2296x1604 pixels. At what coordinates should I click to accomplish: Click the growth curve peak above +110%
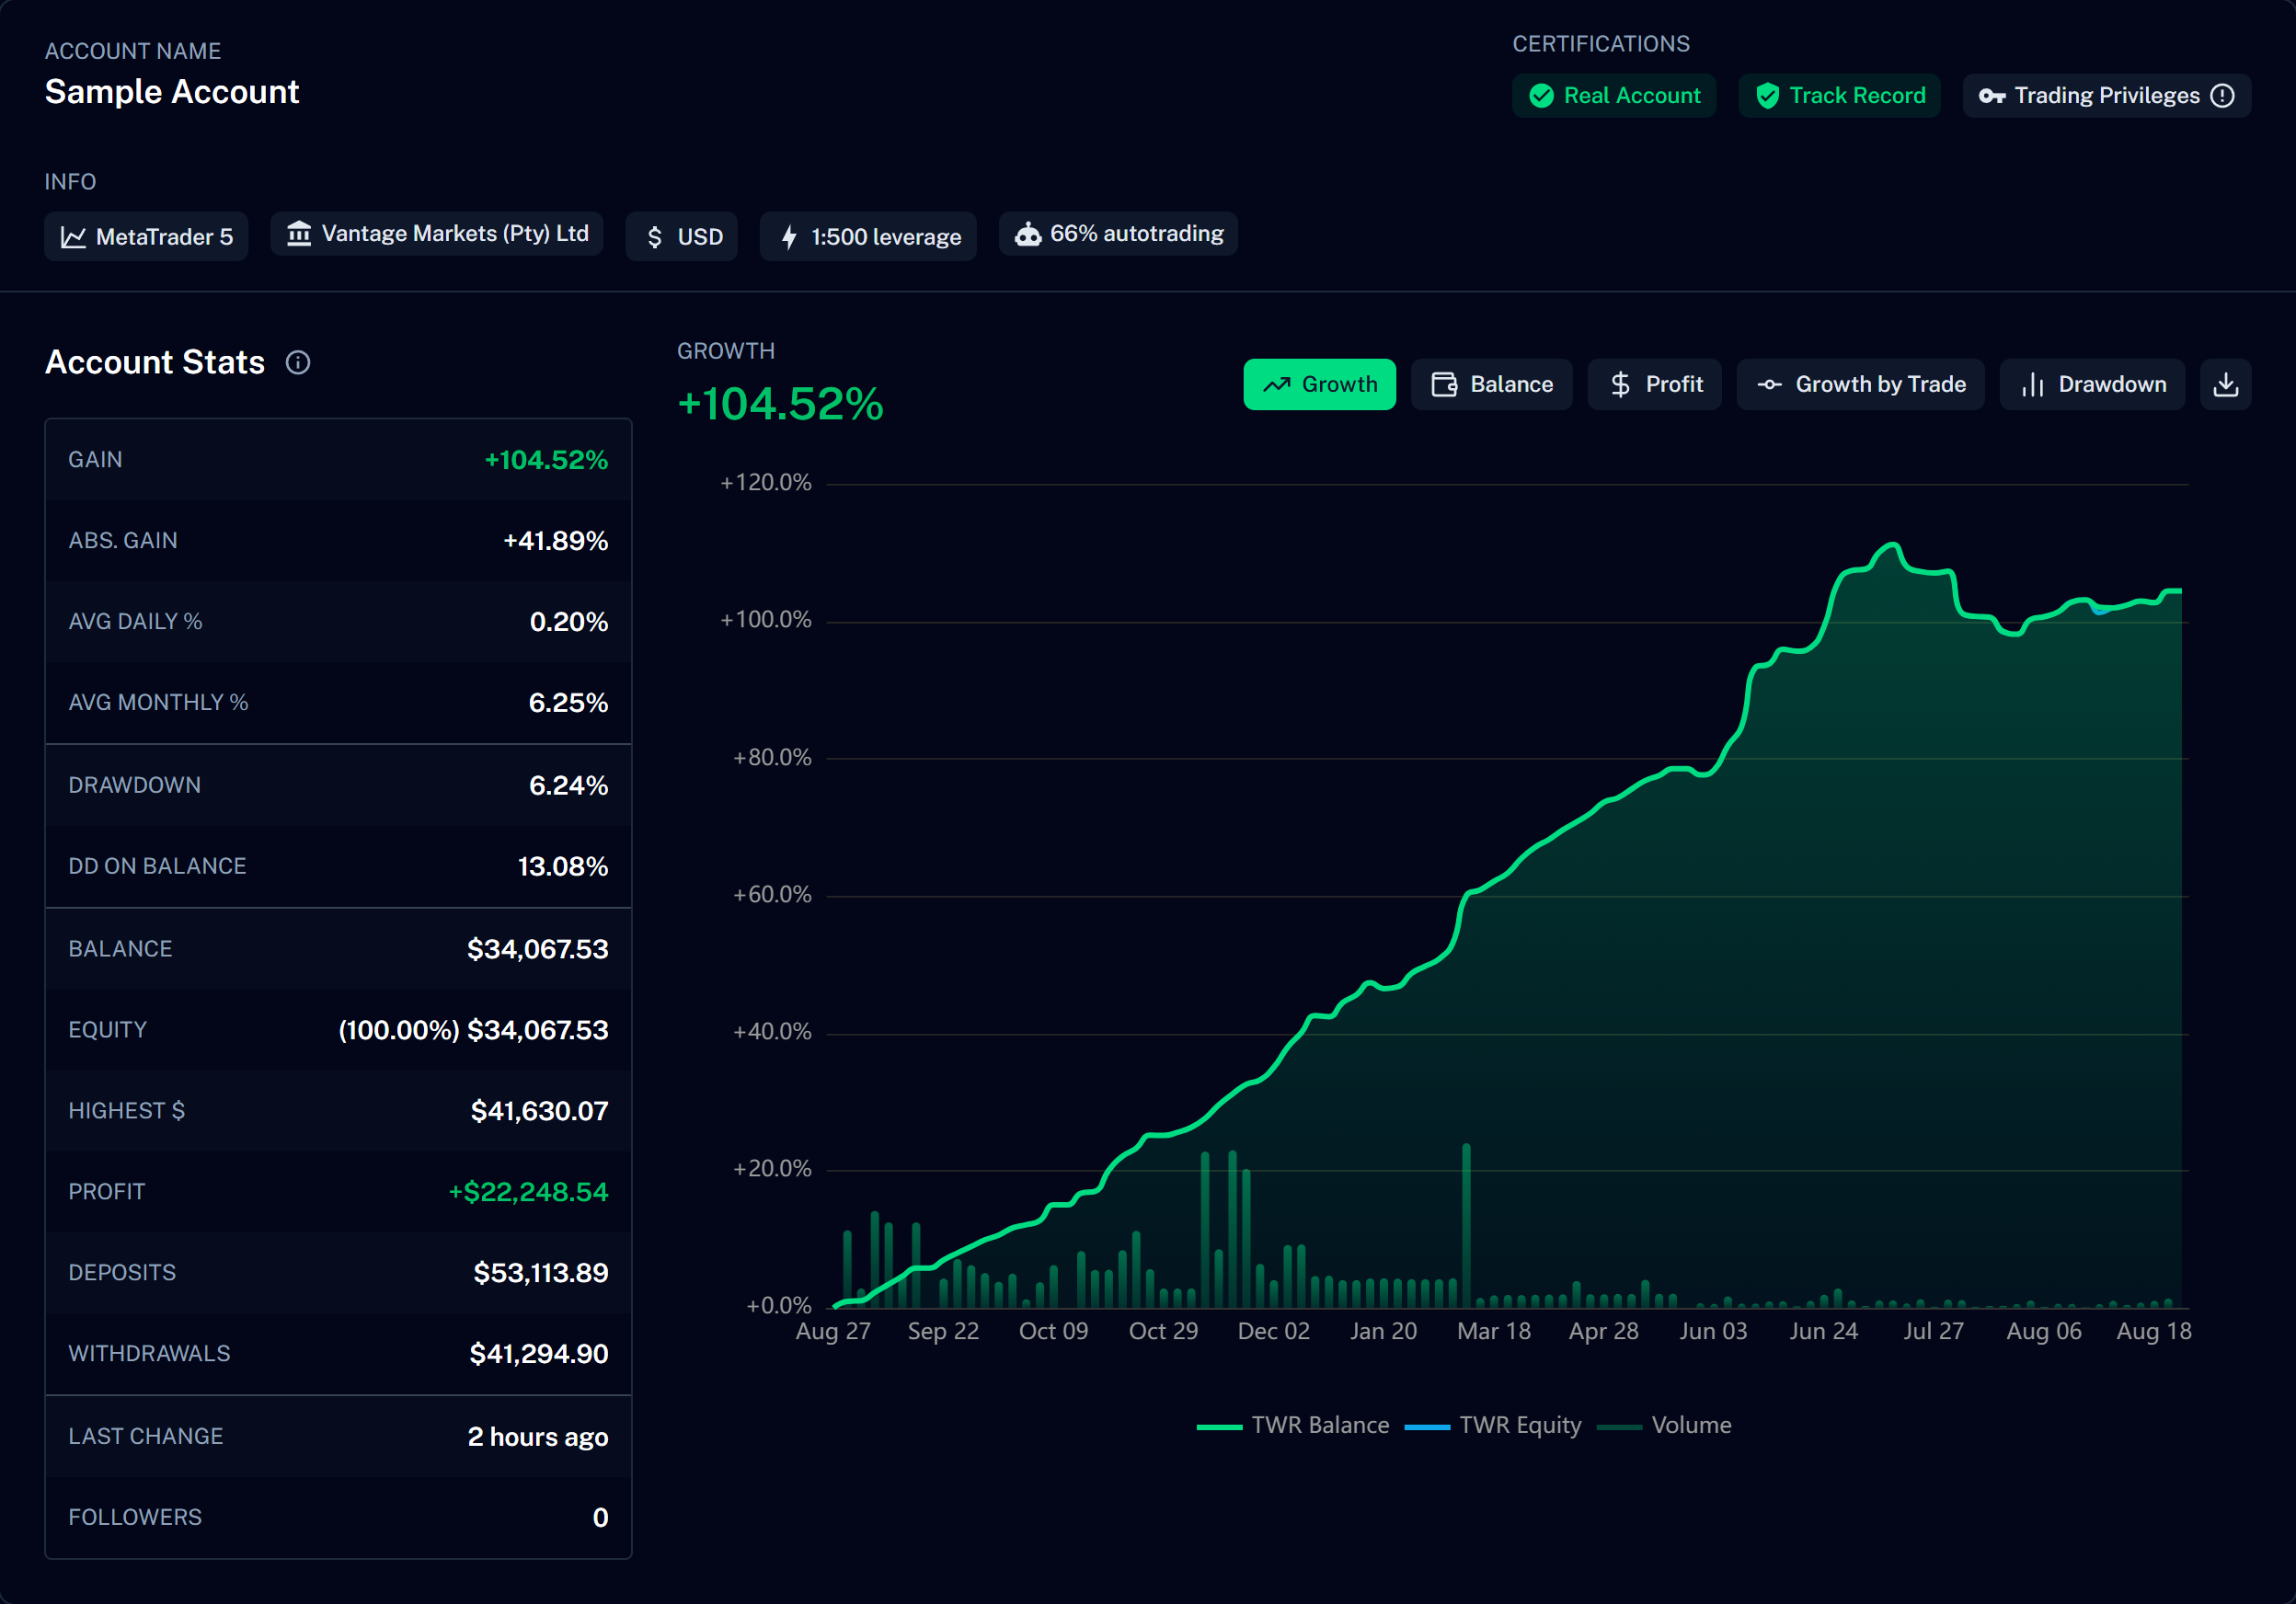1891,545
